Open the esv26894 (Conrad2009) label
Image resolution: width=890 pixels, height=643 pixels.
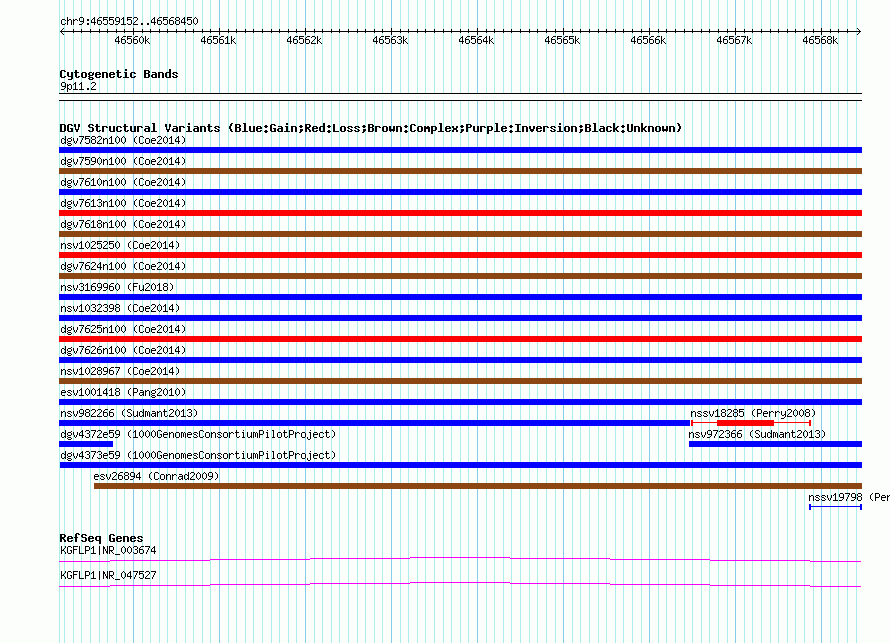tap(156, 476)
